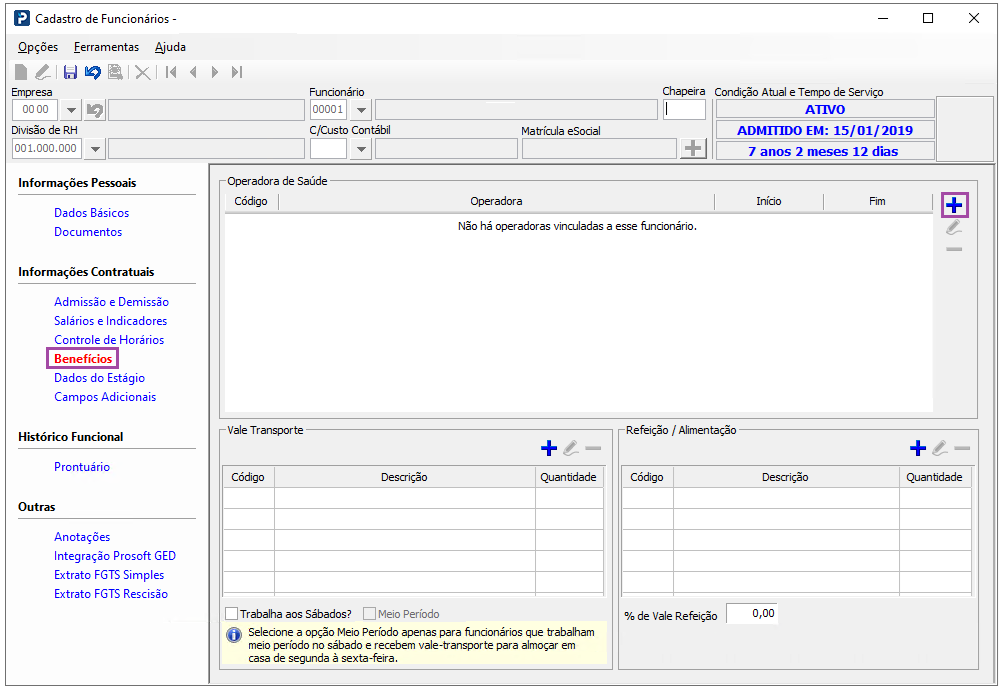Open the Funcionário dropdown
This screenshot has width=1005, height=694.
coord(361,110)
